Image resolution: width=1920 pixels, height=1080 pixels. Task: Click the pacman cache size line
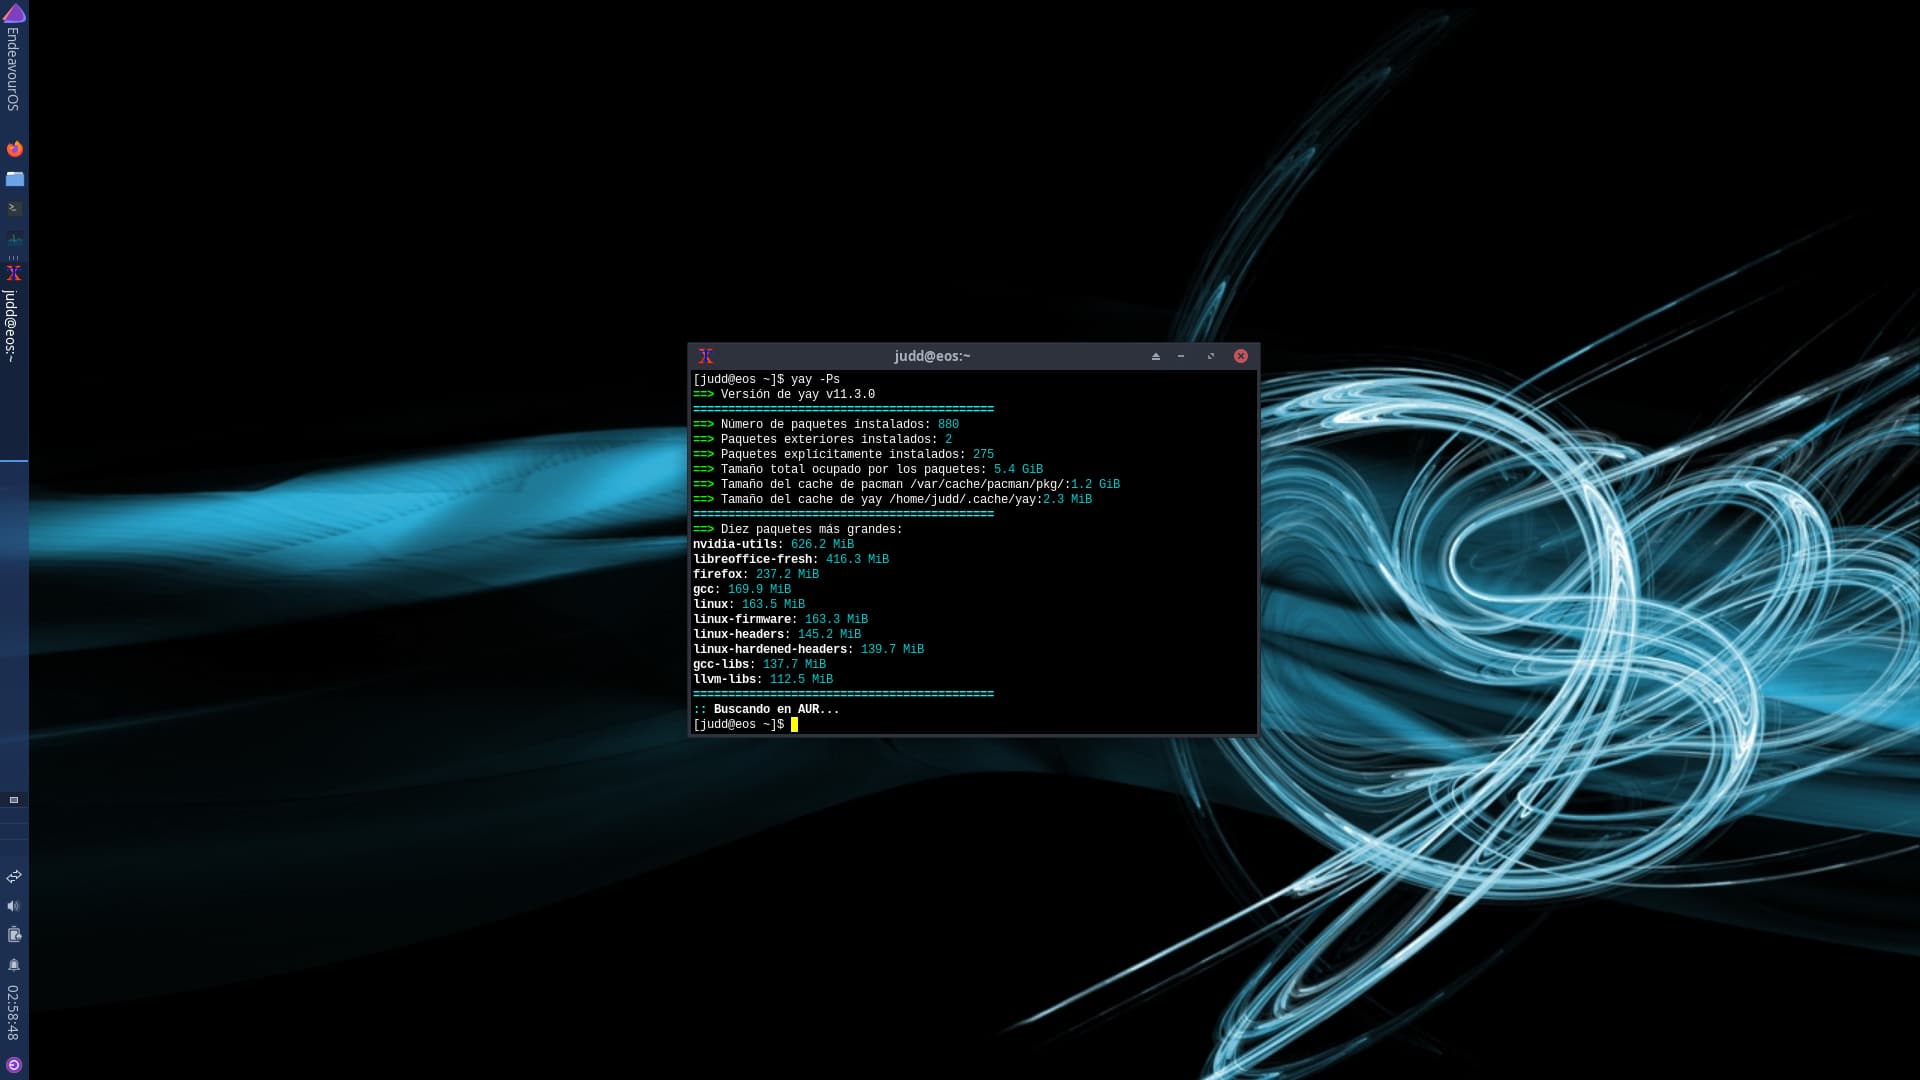[906, 485]
